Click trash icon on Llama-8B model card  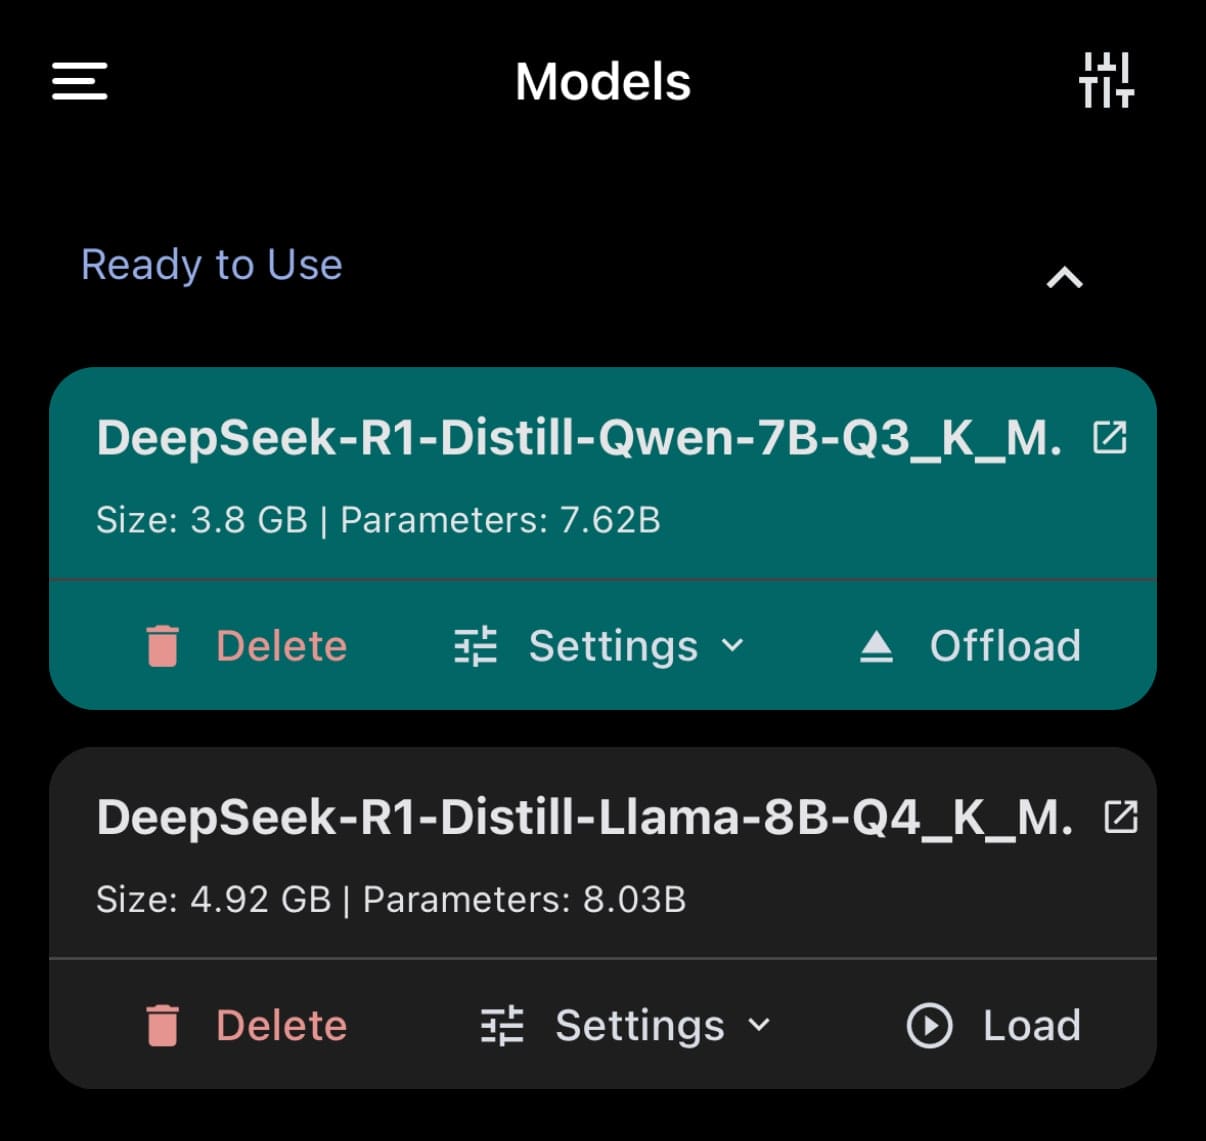tap(162, 1026)
